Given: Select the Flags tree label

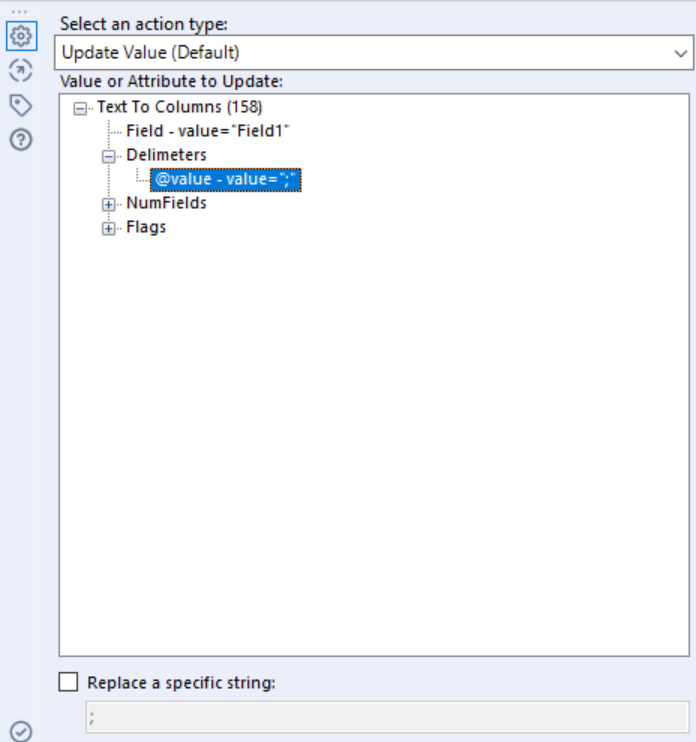Looking at the screenshot, I should tap(146, 228).
